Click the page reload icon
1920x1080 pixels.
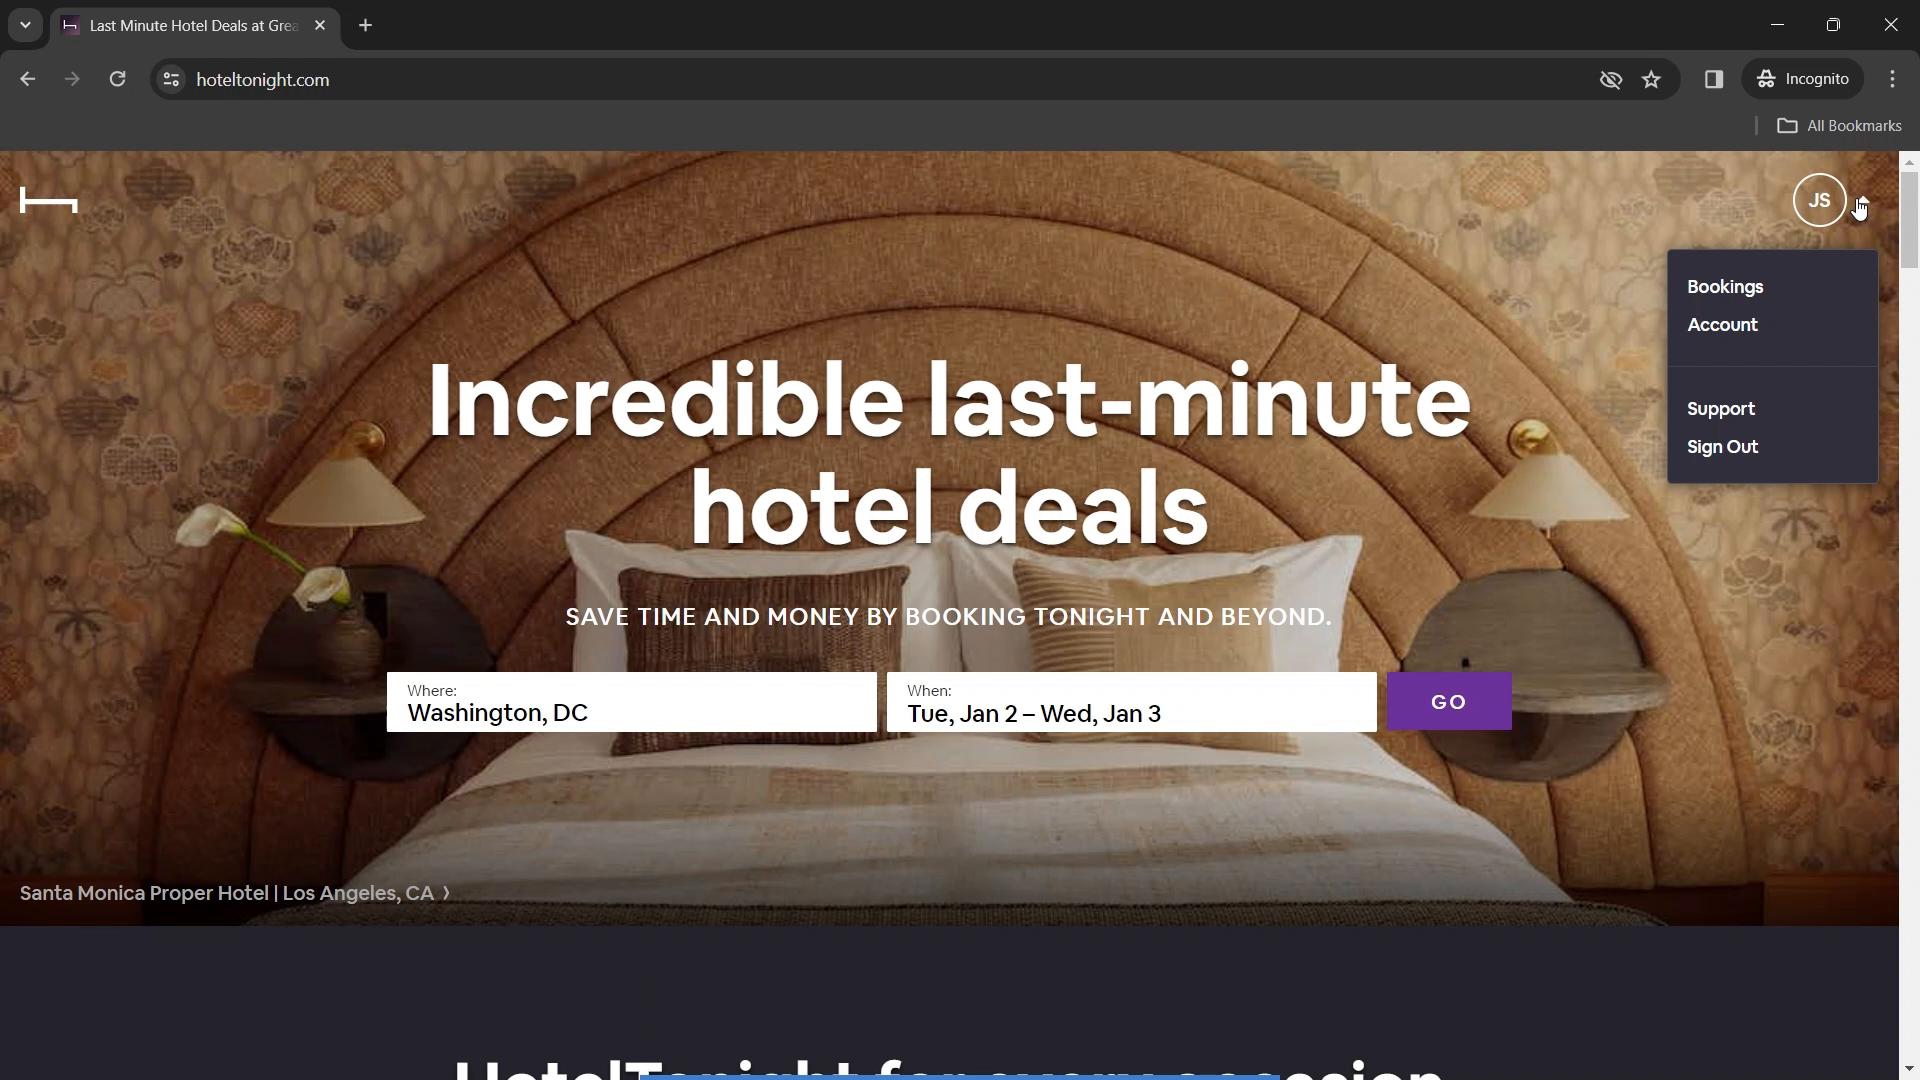[x=117, y=79]
